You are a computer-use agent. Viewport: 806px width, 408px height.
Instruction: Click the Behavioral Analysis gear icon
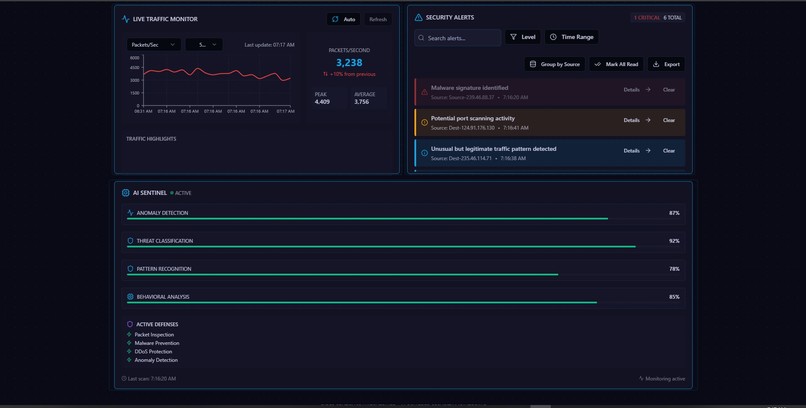(130, 296)
